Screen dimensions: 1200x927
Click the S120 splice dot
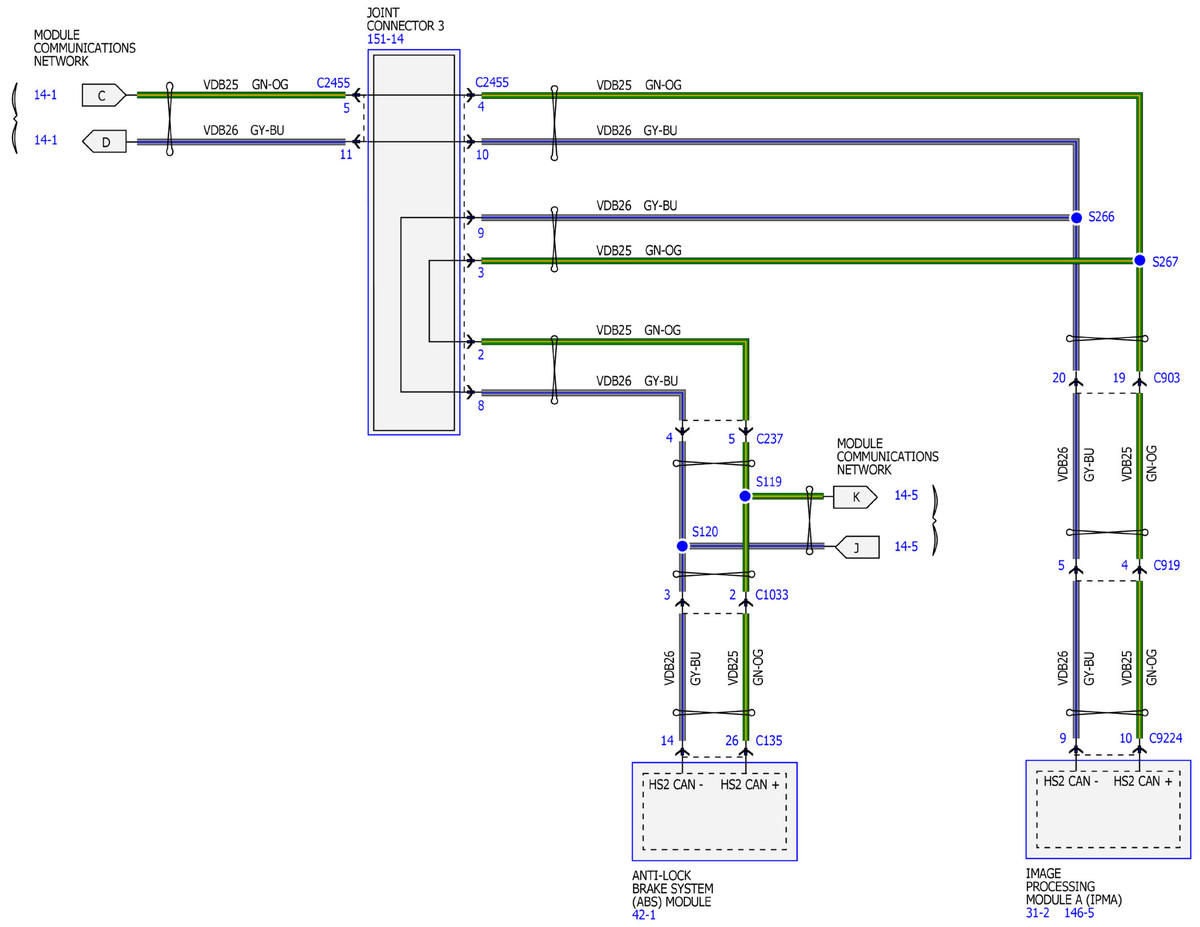(x=682, y=546)
